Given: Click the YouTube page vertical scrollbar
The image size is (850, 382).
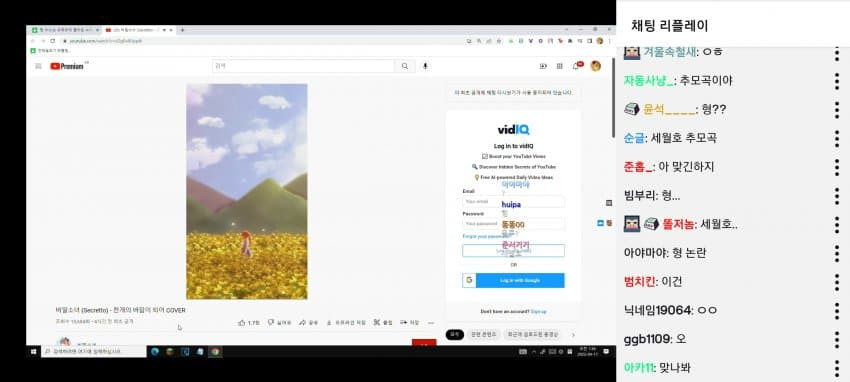Looking at the screenshot, I should [613, 98].
